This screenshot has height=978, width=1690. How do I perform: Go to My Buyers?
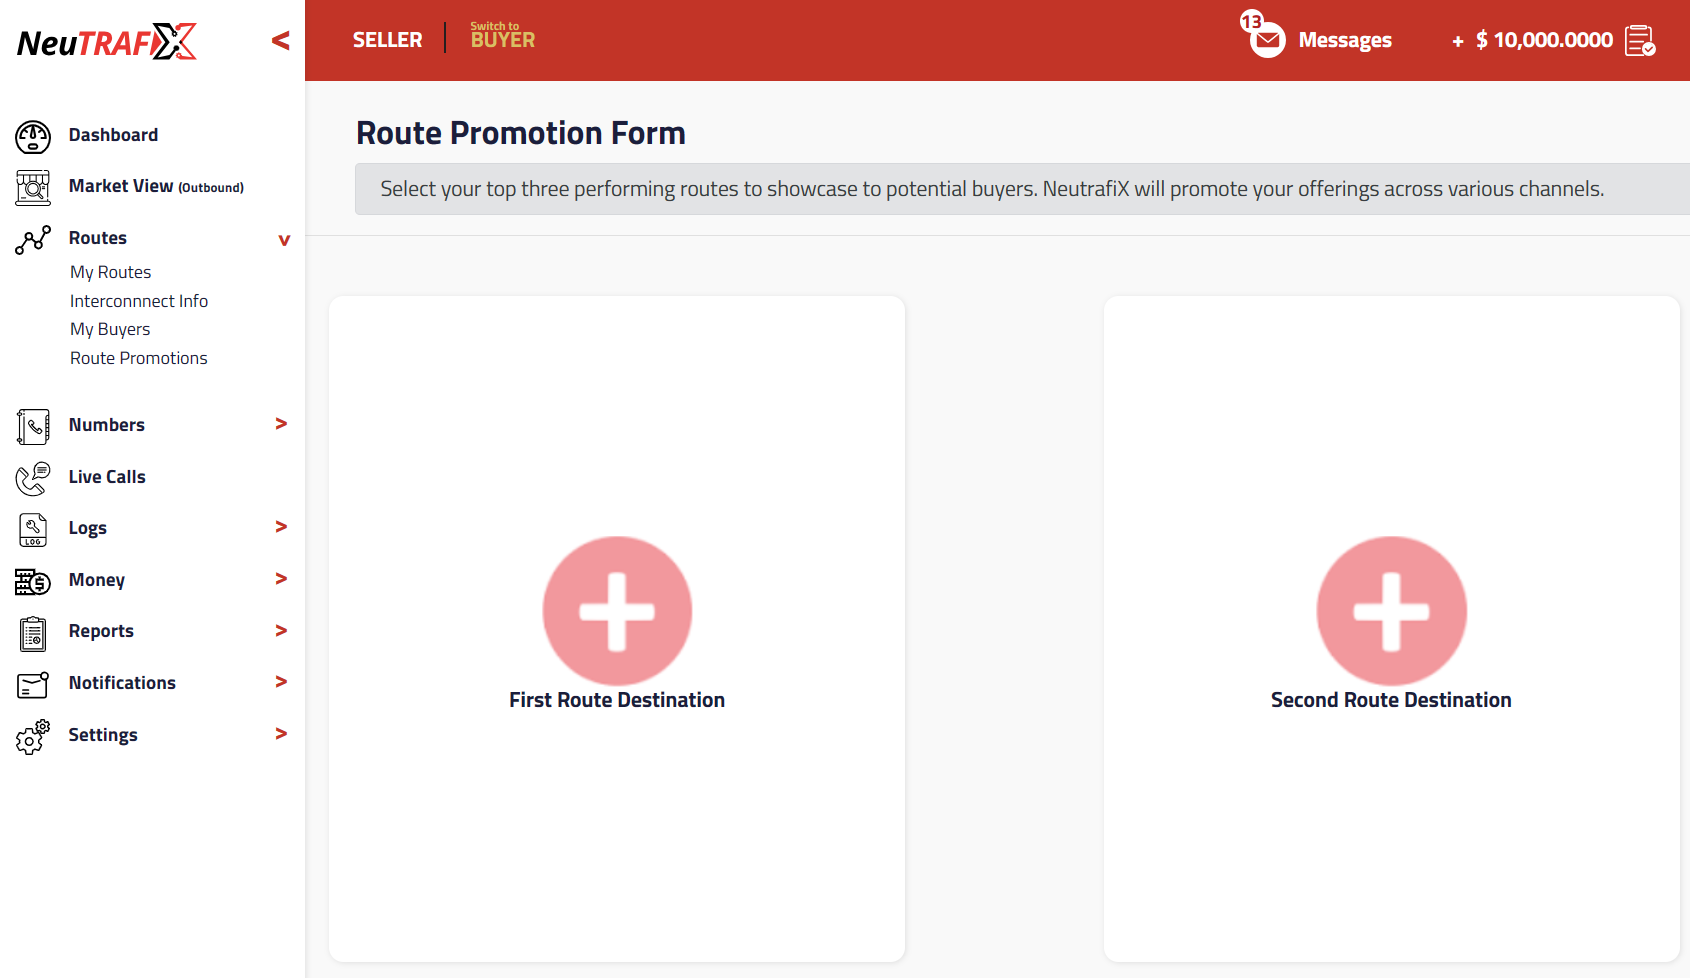tap(110, 329)
